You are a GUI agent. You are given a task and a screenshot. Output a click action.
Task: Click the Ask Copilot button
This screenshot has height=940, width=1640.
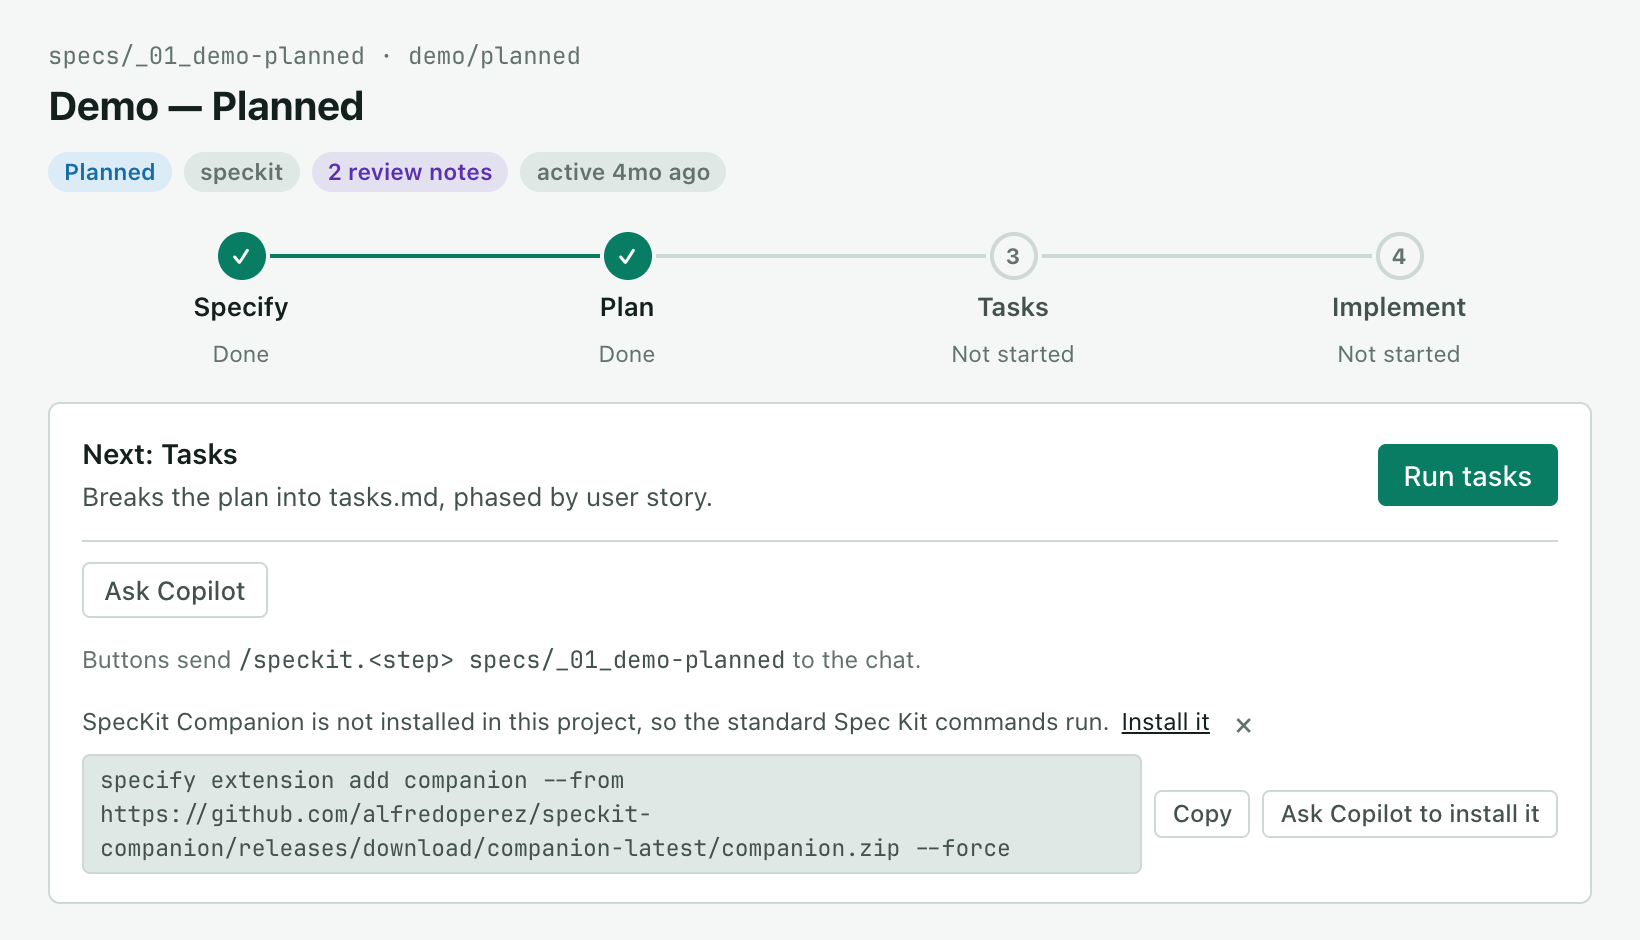(175, 590)
